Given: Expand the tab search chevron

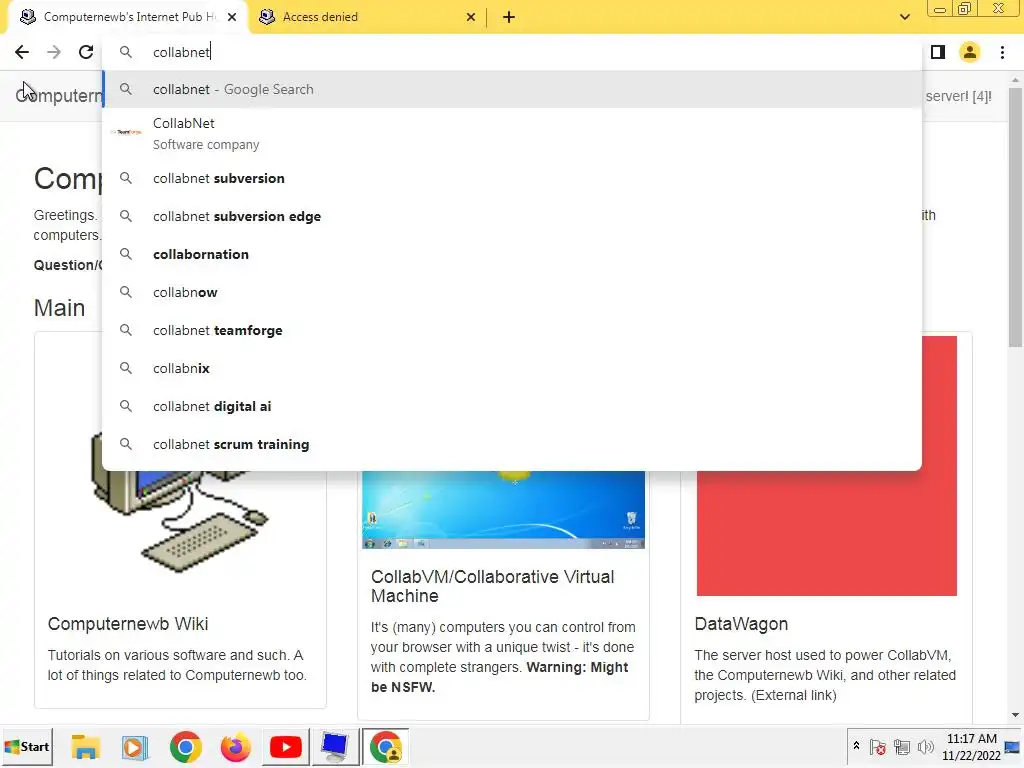Looking at the screenshot, I should tap(904, 17).
